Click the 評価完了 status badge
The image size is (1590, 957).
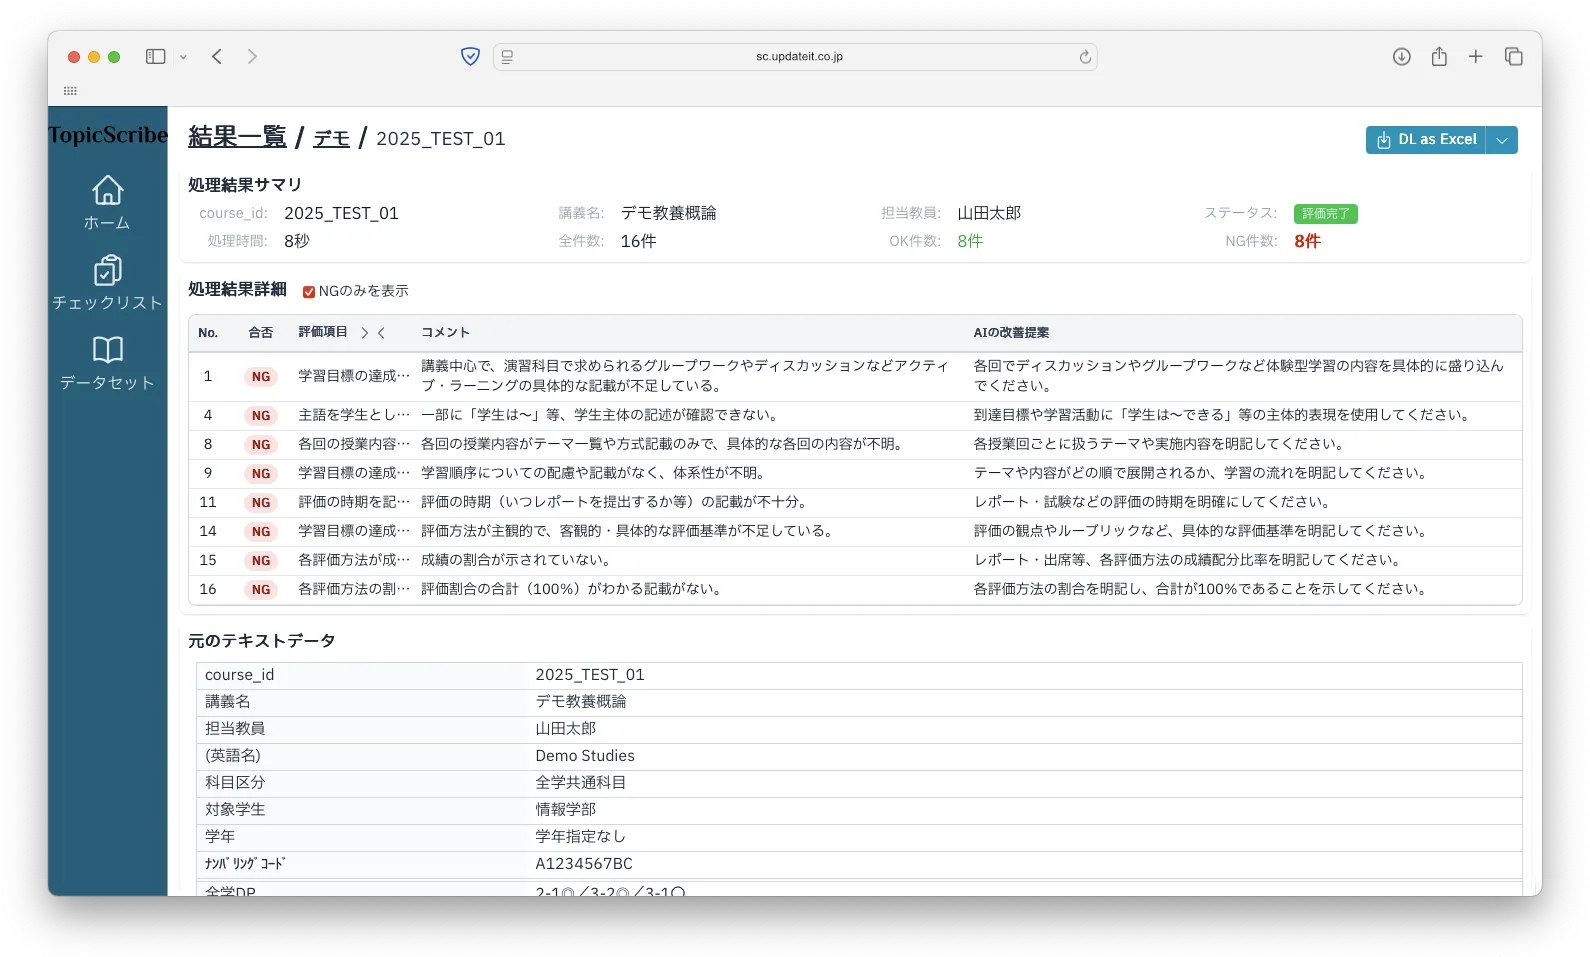pos(1325,214)
